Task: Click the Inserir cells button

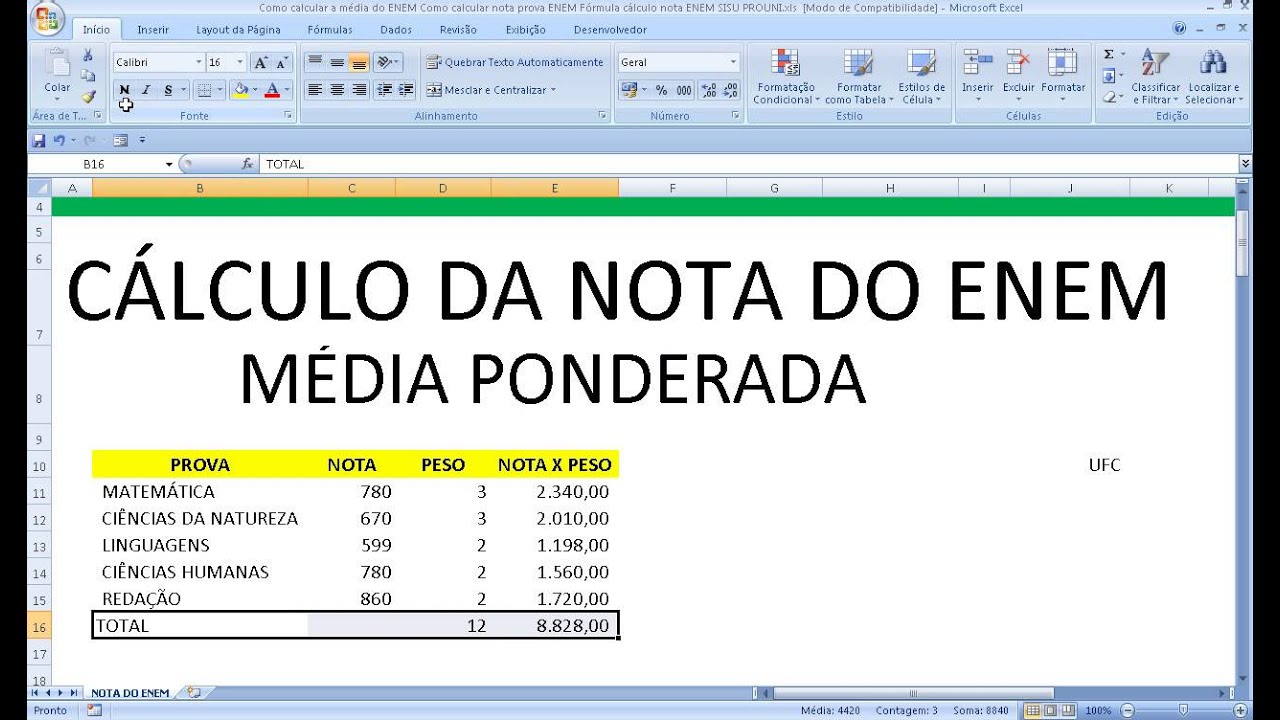Action: (978, 77)
